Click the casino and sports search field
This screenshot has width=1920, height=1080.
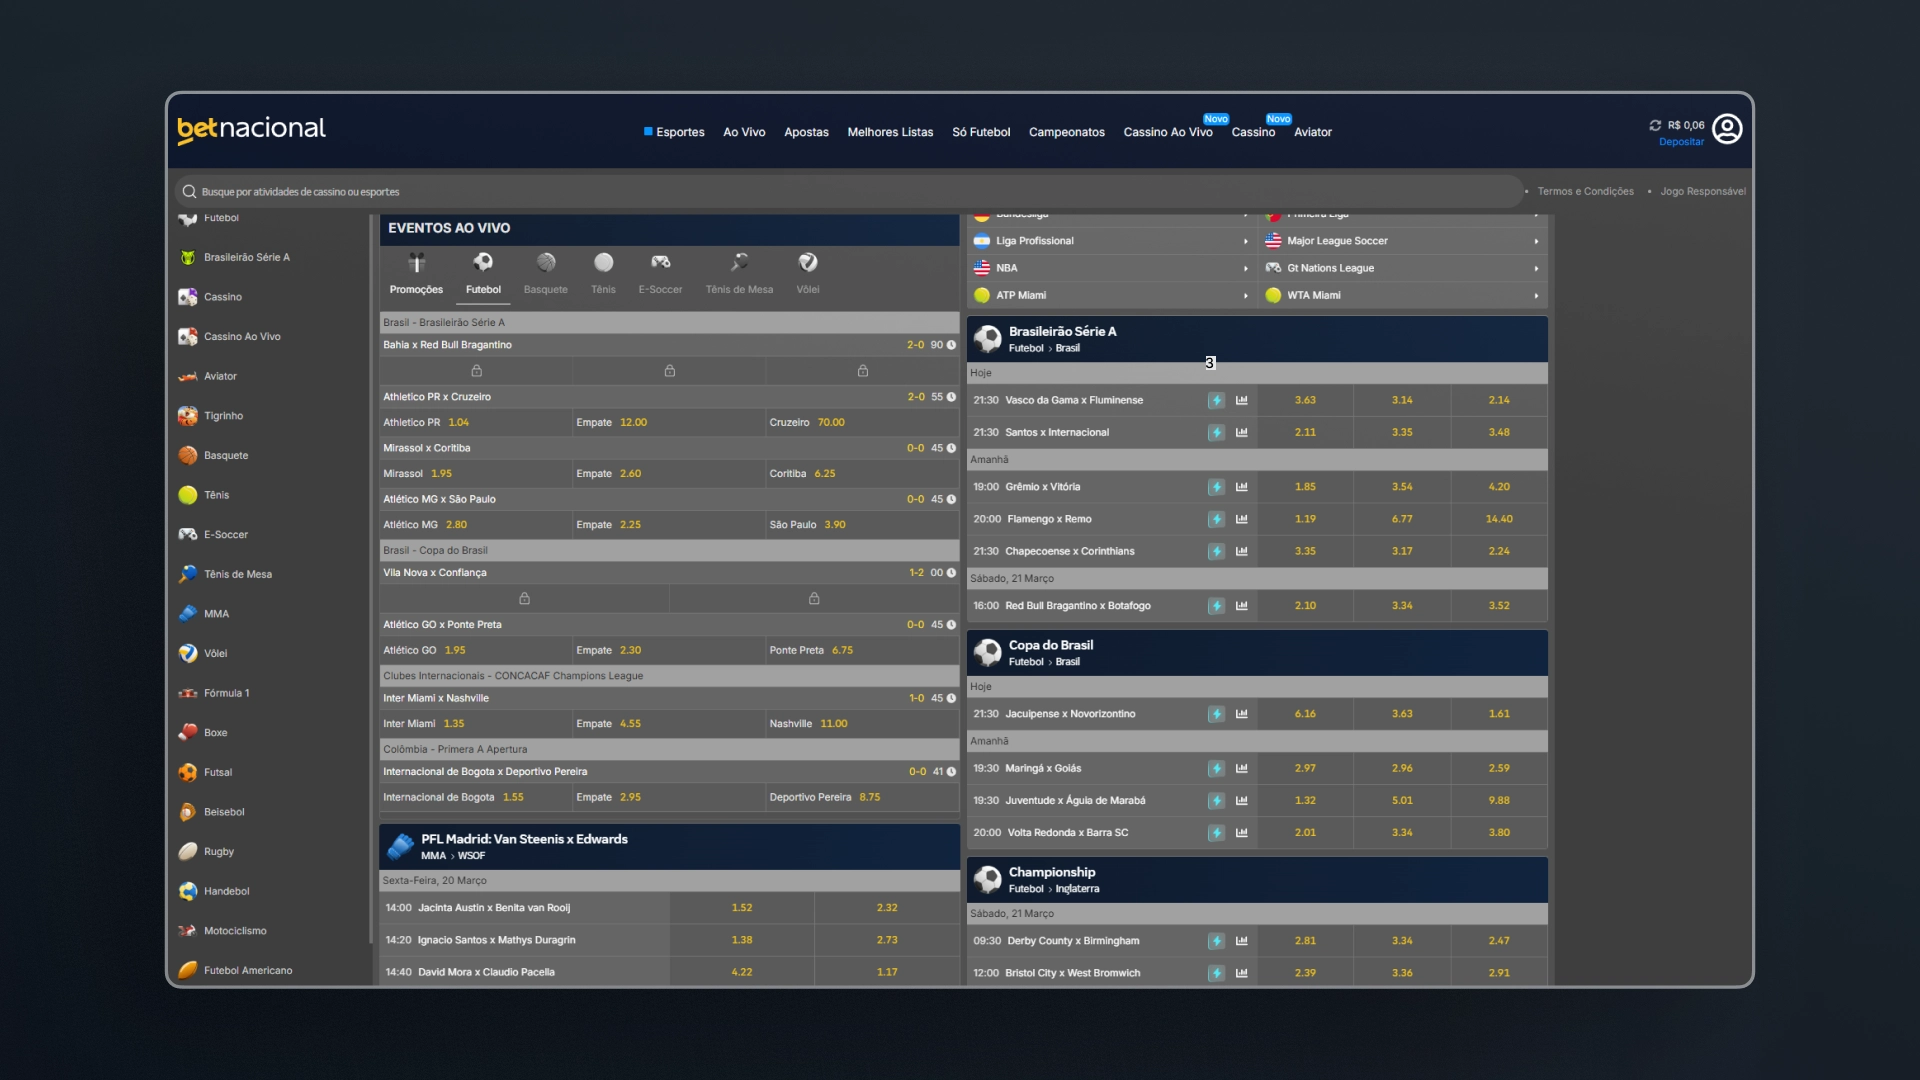tap(850, 192)
